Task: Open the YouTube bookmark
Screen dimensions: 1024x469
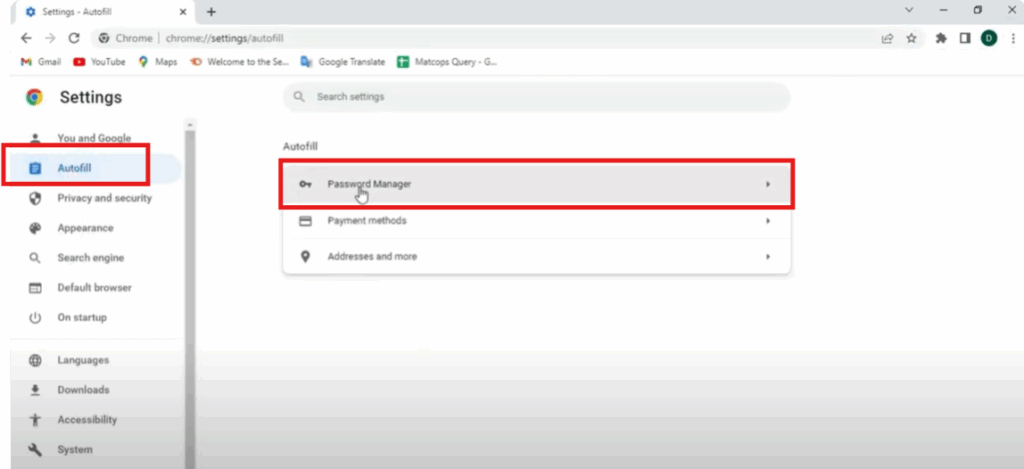Action: click(x=99, y=62)
